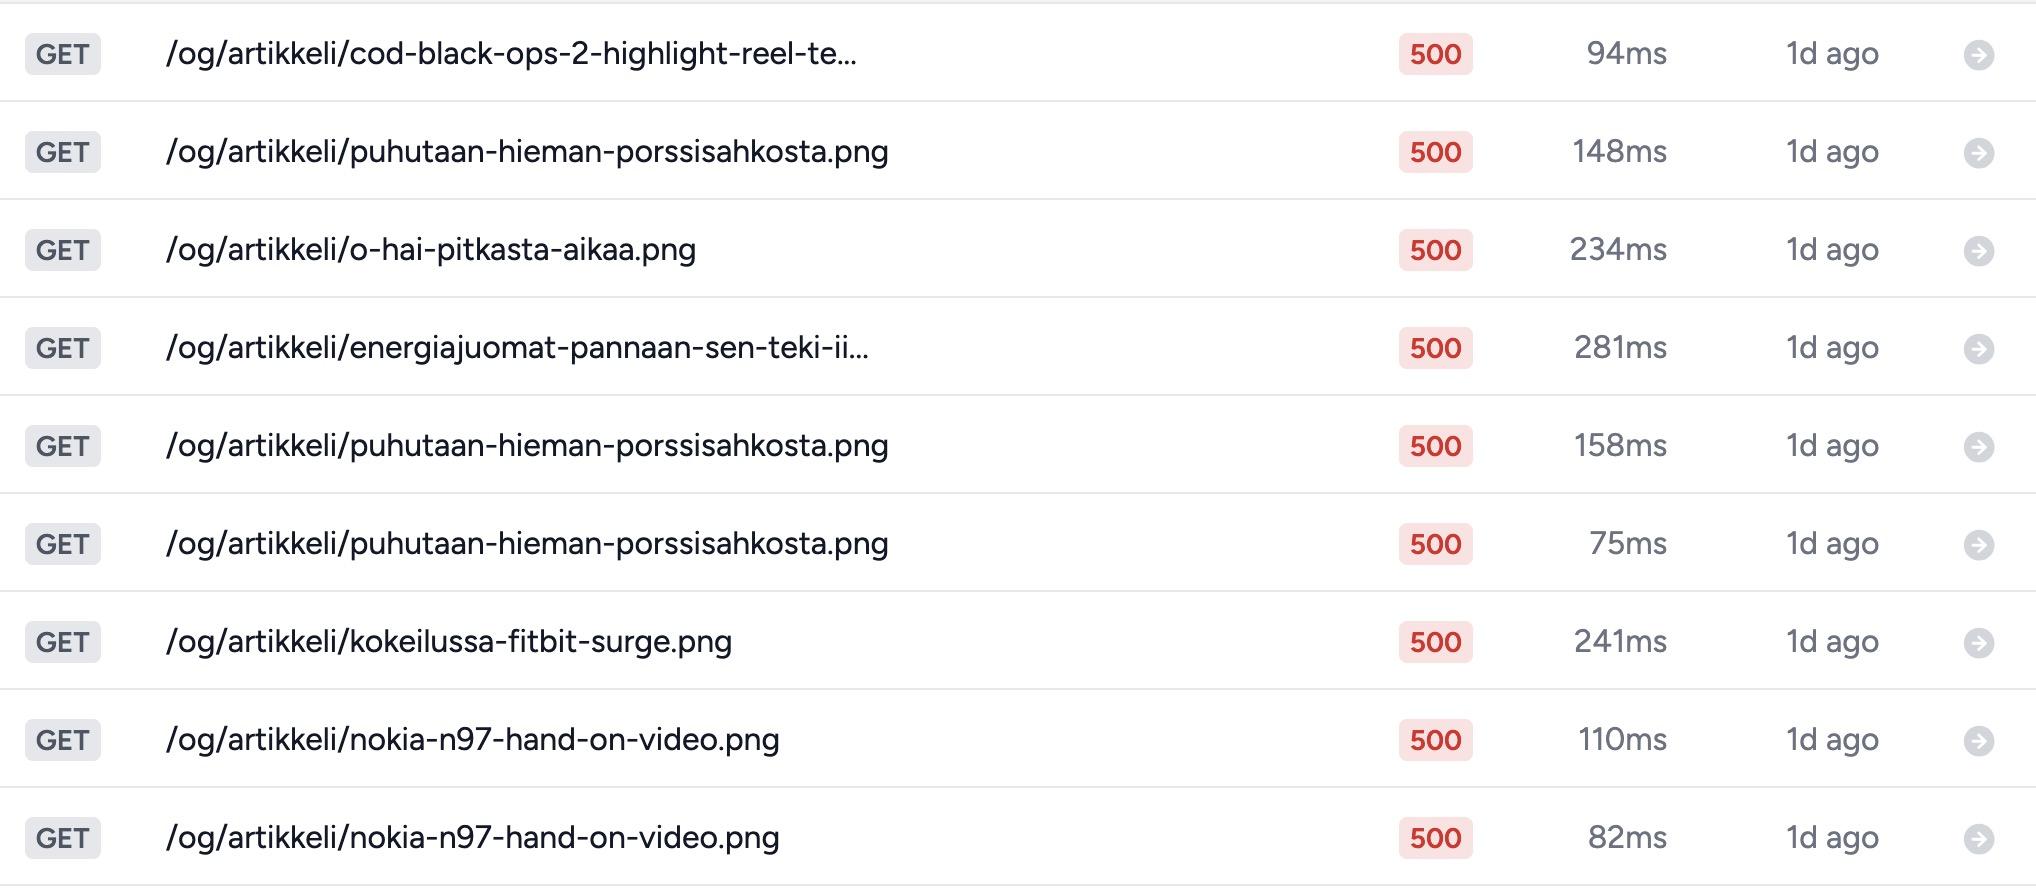Screen dimensions: 2036x890
Task: Select the o-hai-pitkasta-aikaa.png request path
Action: 430,250
